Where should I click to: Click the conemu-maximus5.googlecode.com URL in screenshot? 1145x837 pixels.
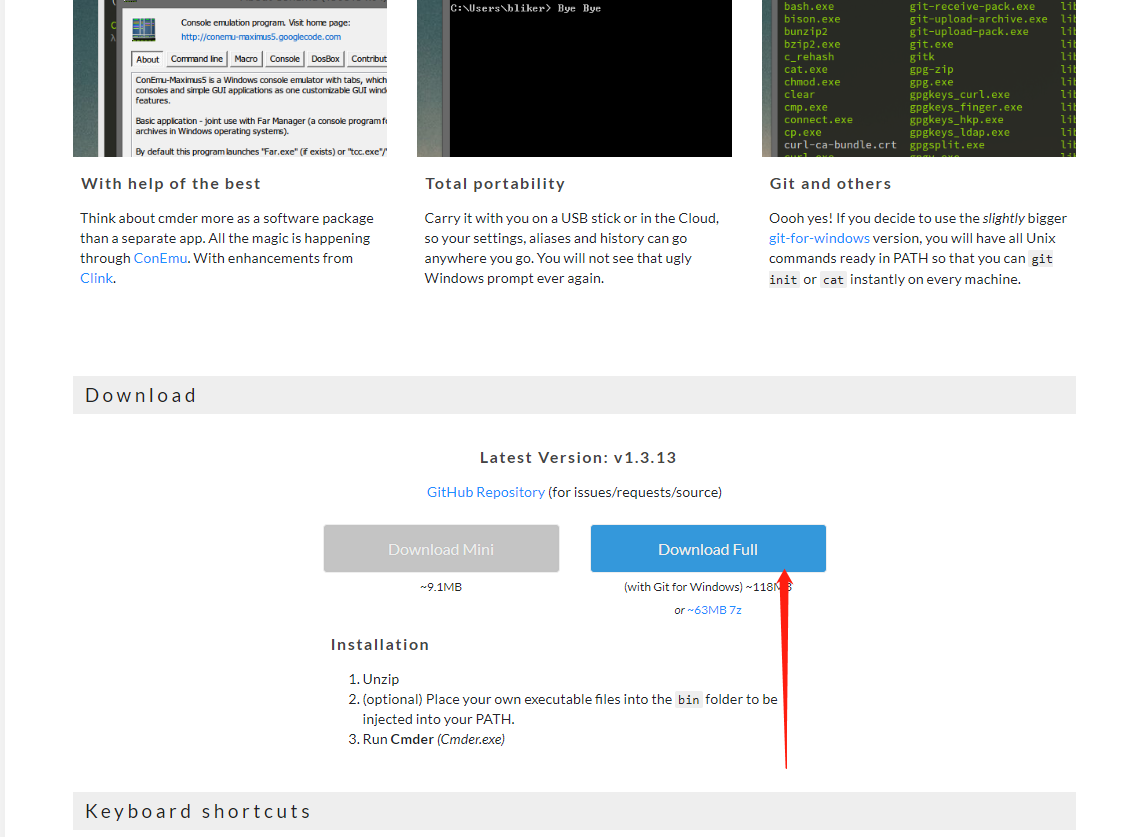pos(261,37)
